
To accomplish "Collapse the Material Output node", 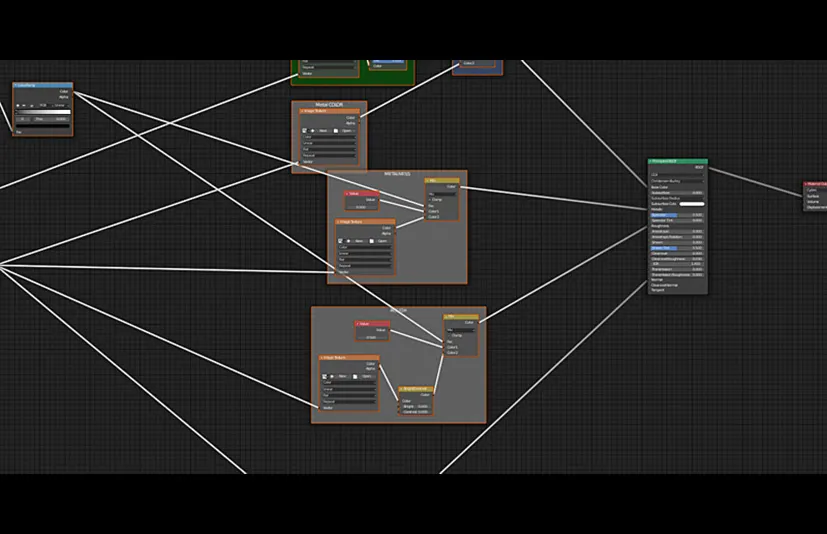I will [x=805, y=184].
